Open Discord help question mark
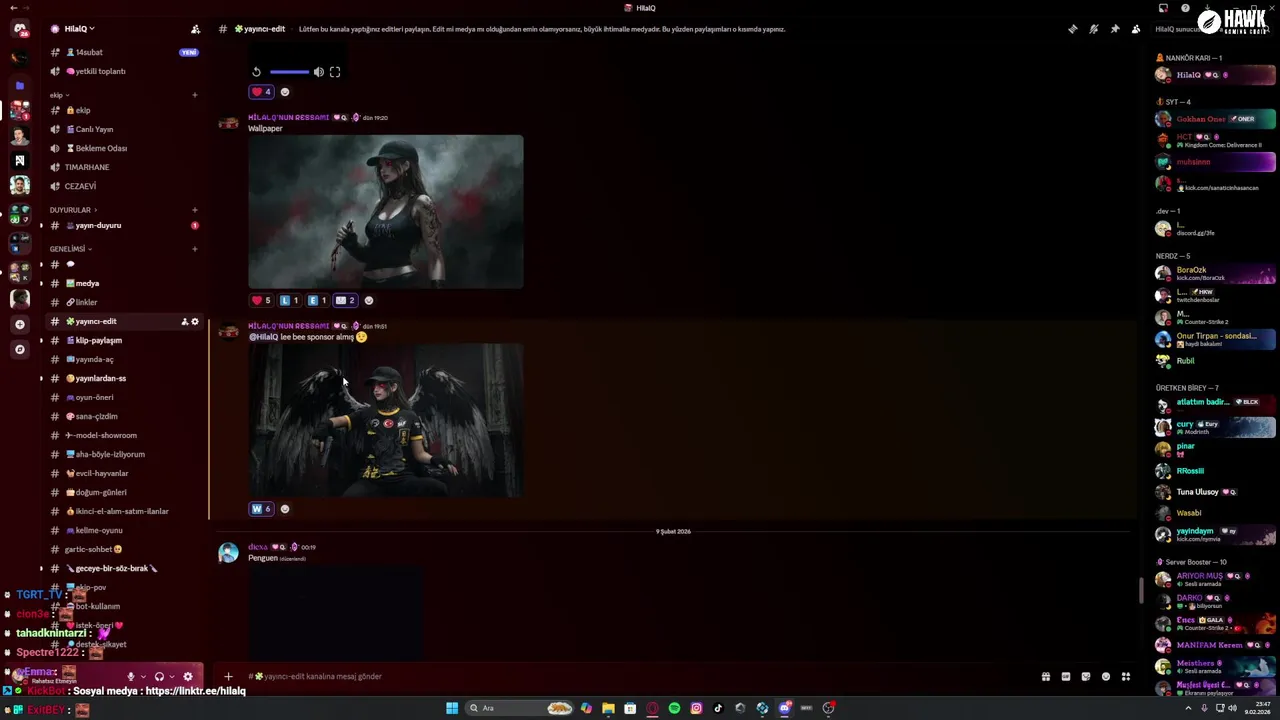 click(x=1185, y=8)
